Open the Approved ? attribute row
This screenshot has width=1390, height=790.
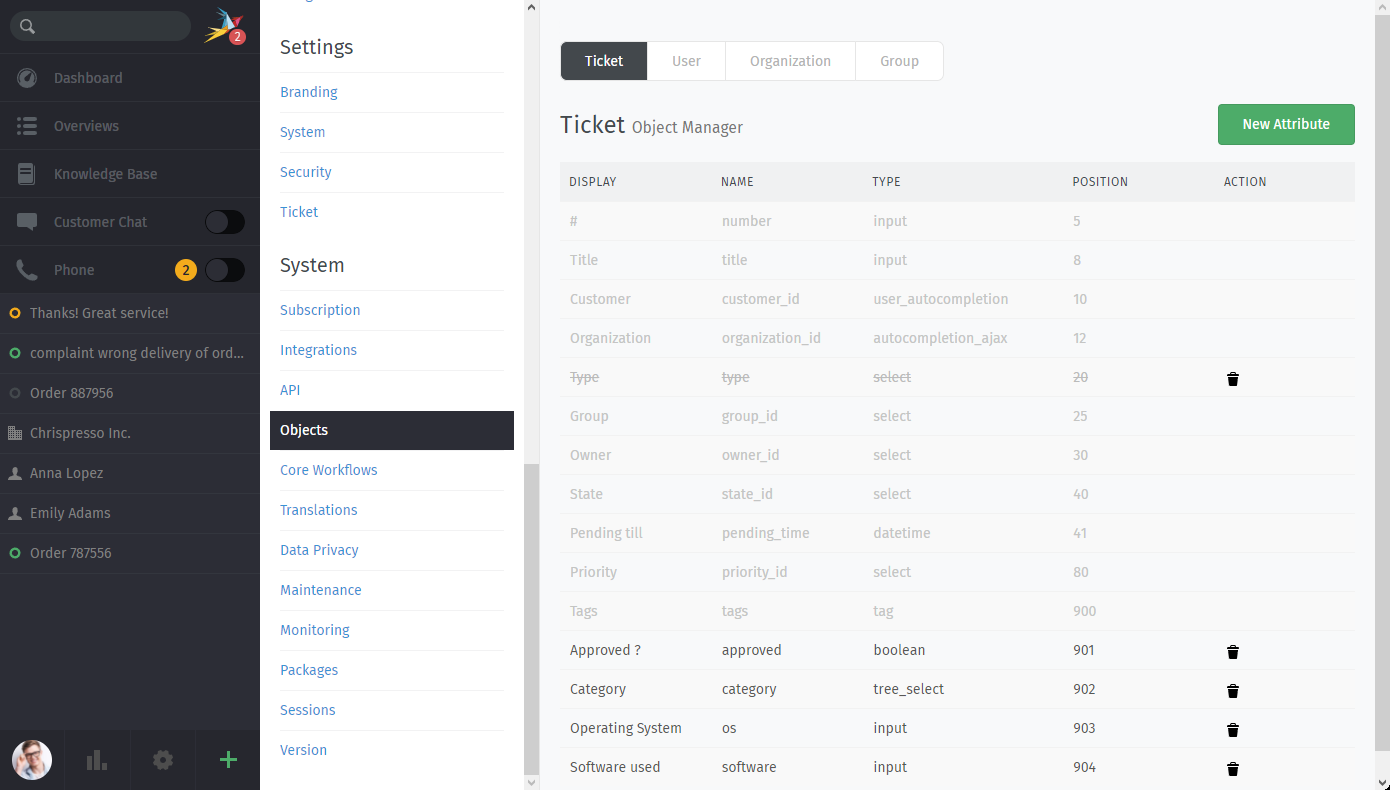957,650
